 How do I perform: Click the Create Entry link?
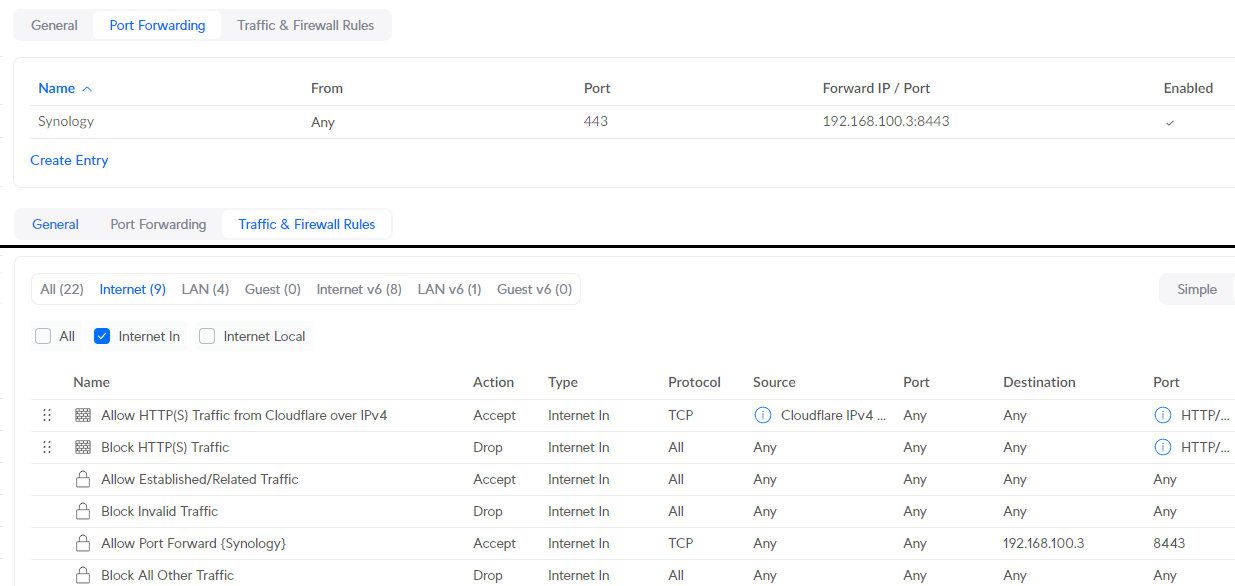pyautogui.click(x=69, y=160)
